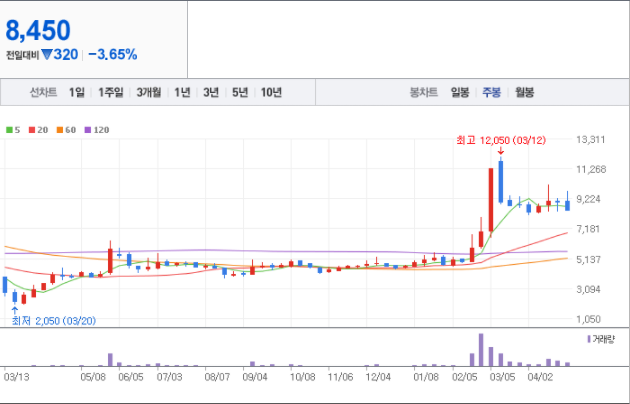Click the 10/08 date axis label
This screenshot has width=630, height=404.
[x=303, y=377]
